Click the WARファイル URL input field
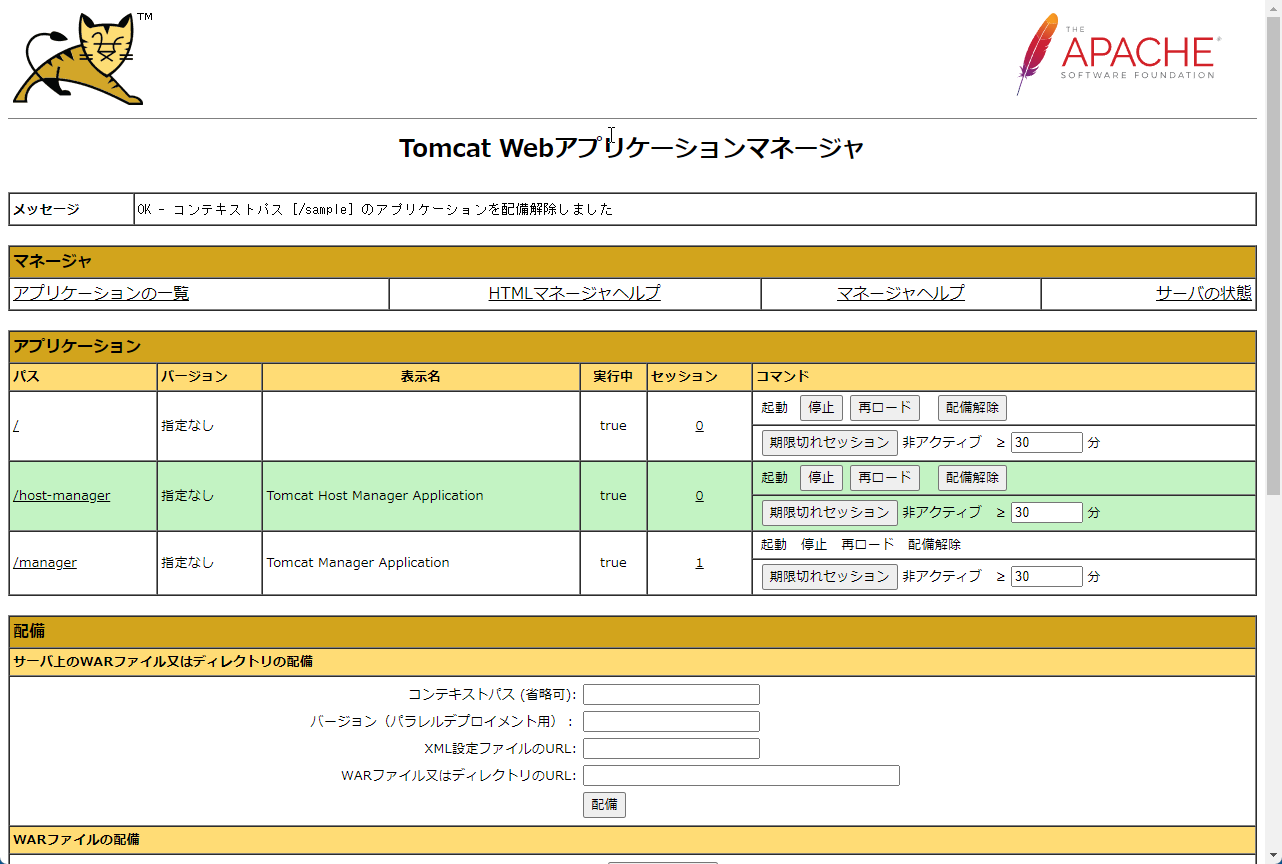 (x=741, y=775)
